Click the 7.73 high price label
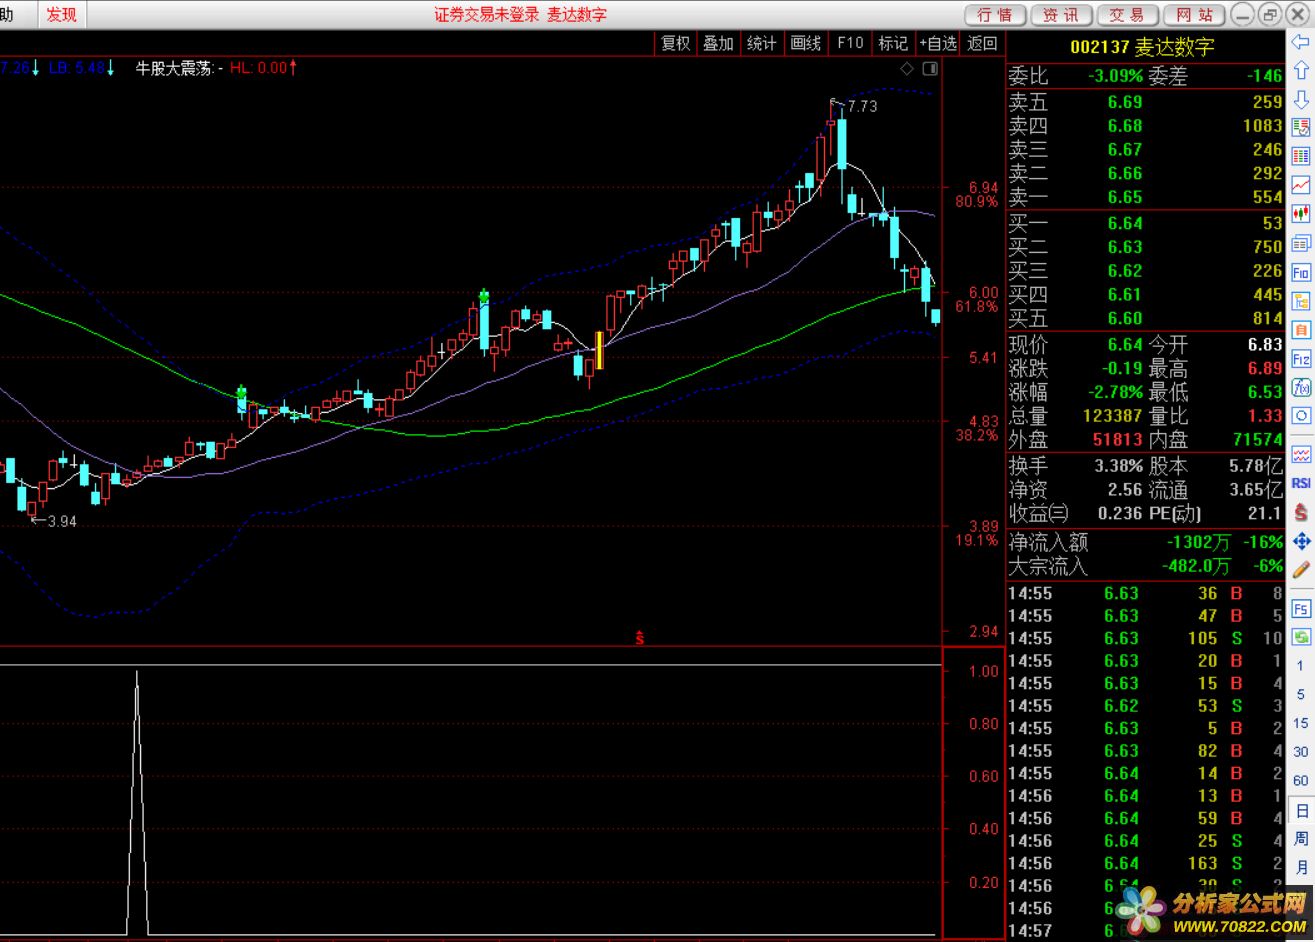Image resolution: width=1315 pixels, height=942 pixels. tap(862, 107)
